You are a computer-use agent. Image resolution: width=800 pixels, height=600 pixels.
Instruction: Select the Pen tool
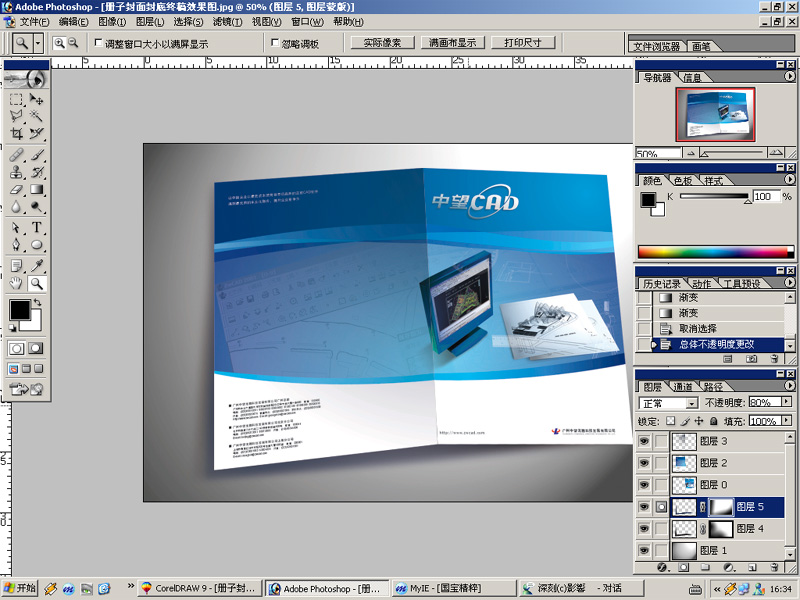(16, 245)
